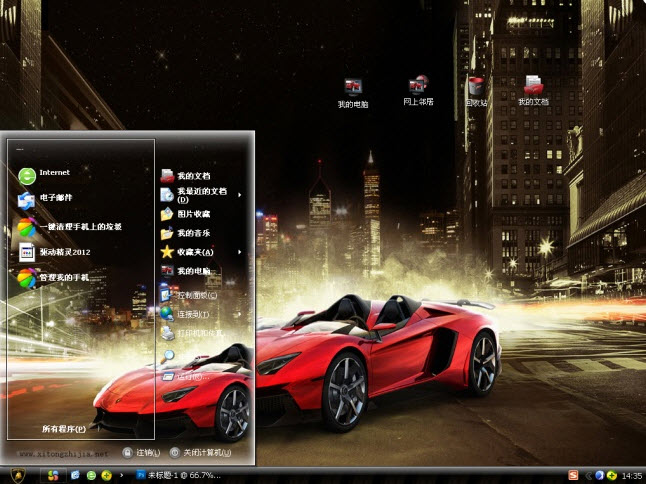Expand All Programs (所有程序) list

pos(64,429)
